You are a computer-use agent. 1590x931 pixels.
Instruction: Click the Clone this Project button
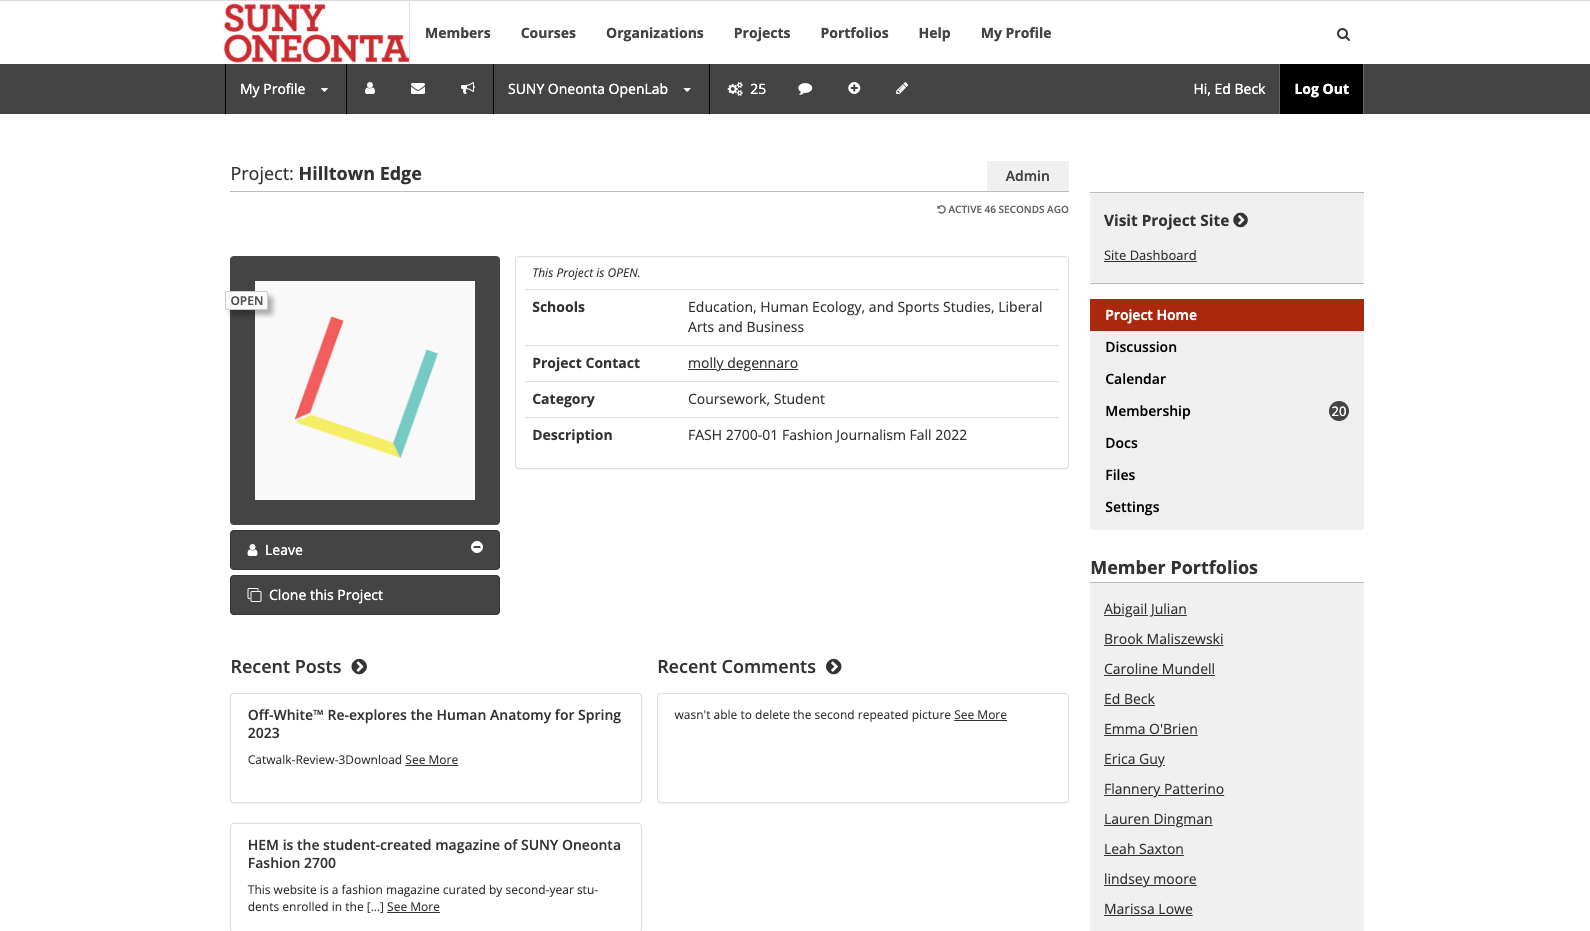(x=365, y=595)
